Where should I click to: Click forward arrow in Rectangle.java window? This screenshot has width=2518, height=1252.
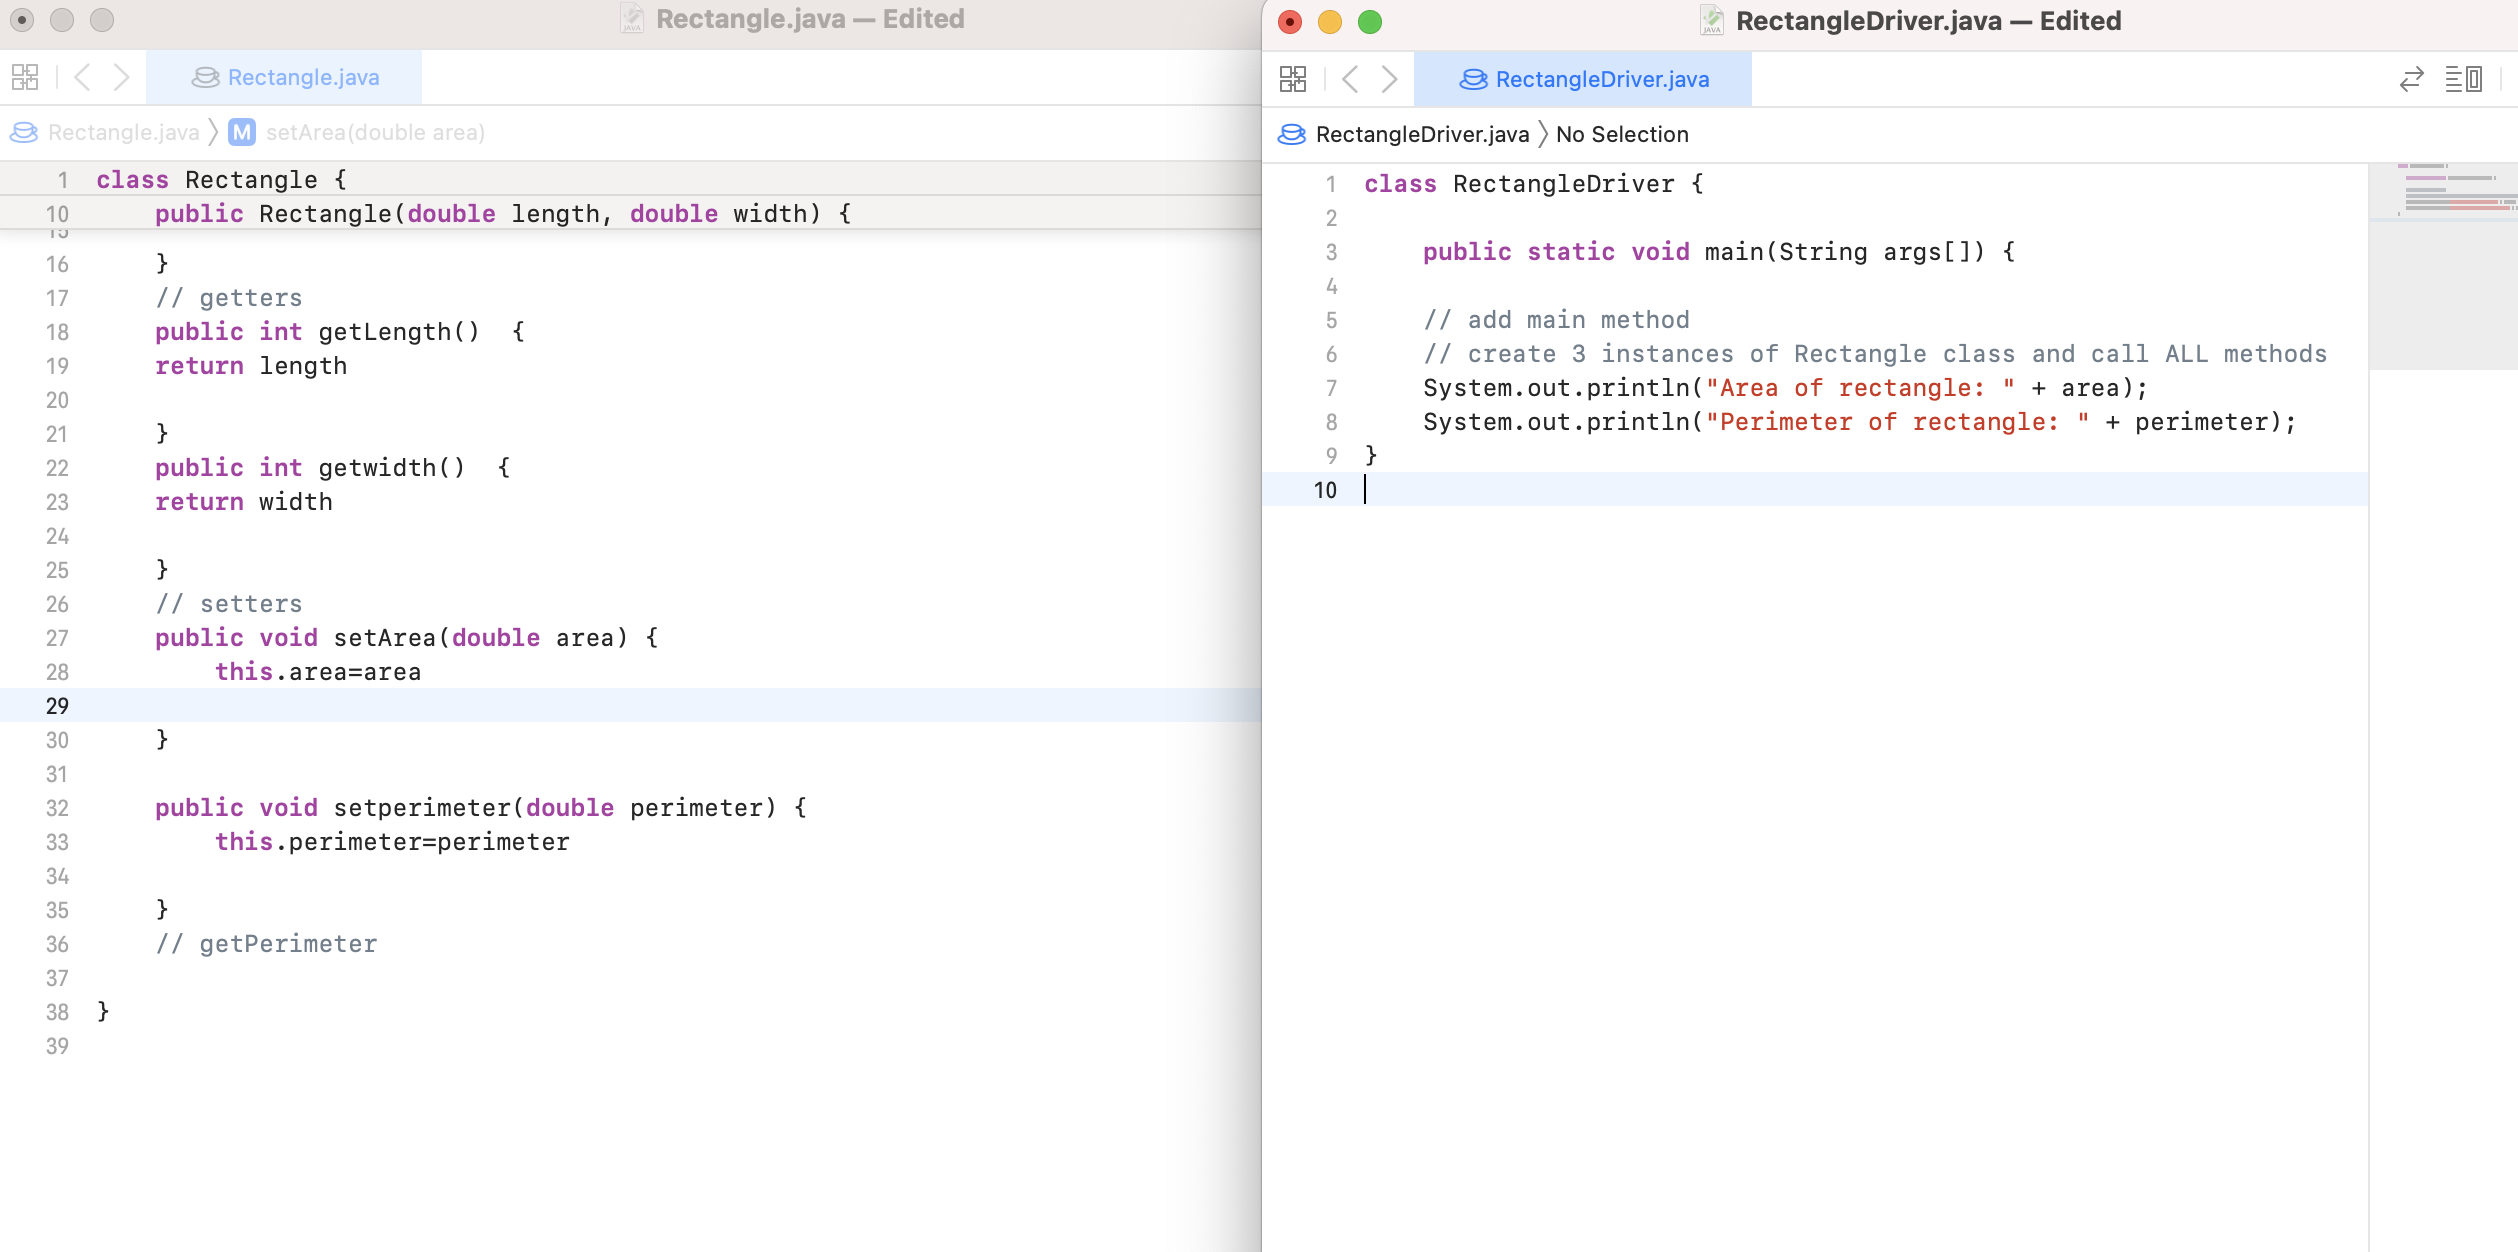click(x=121, y=77)
